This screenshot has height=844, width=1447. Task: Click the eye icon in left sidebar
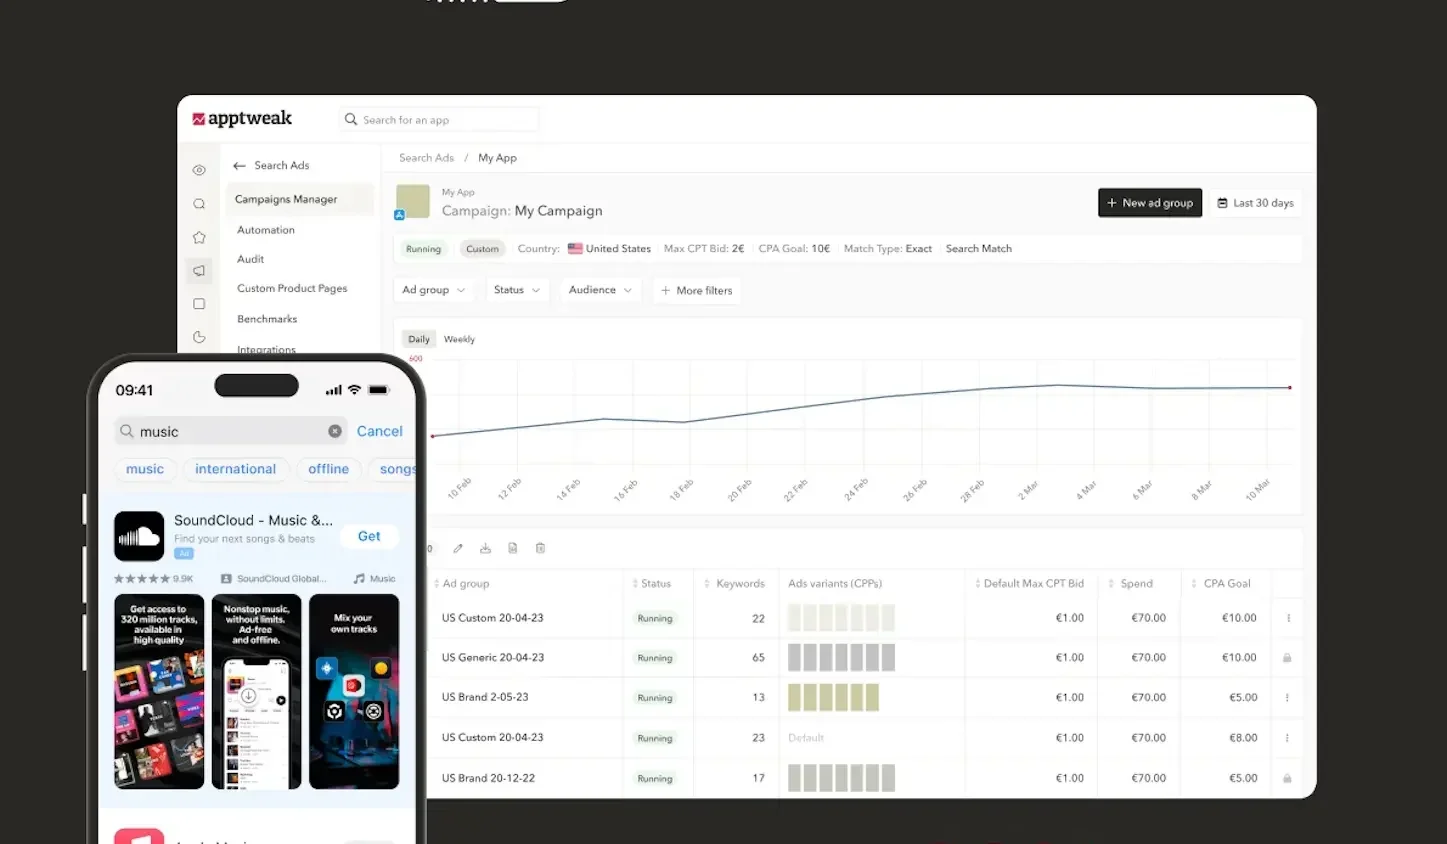pyautogui.click(x=199, y=170)
